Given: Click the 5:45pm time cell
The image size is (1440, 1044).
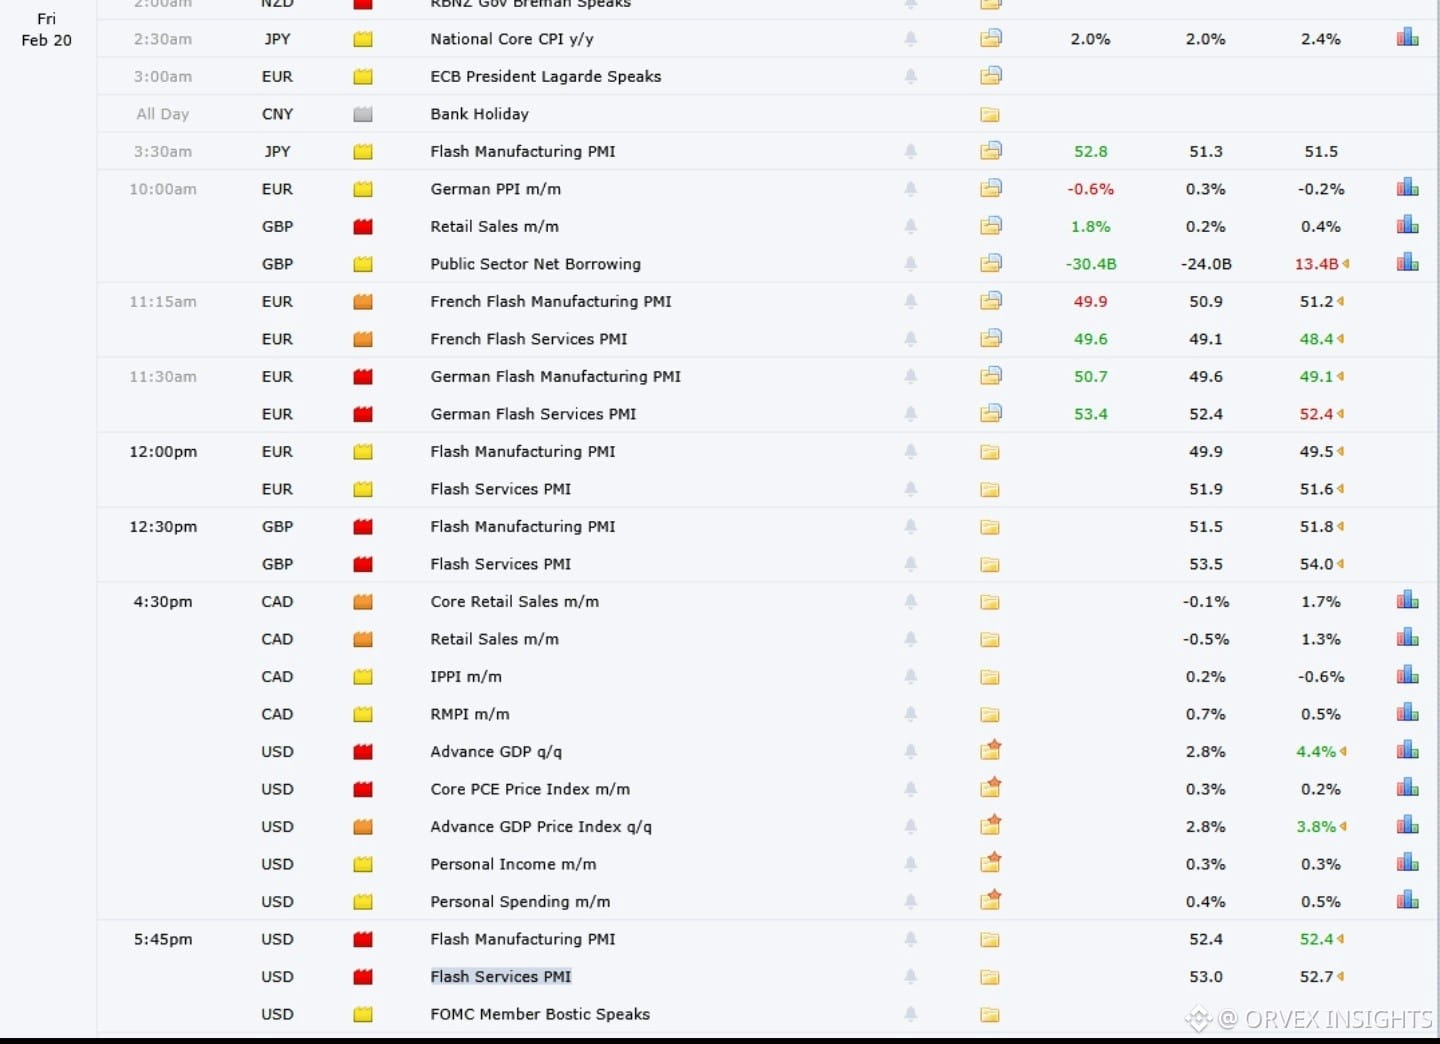Looking at the screenshot, I should (163, 939).
